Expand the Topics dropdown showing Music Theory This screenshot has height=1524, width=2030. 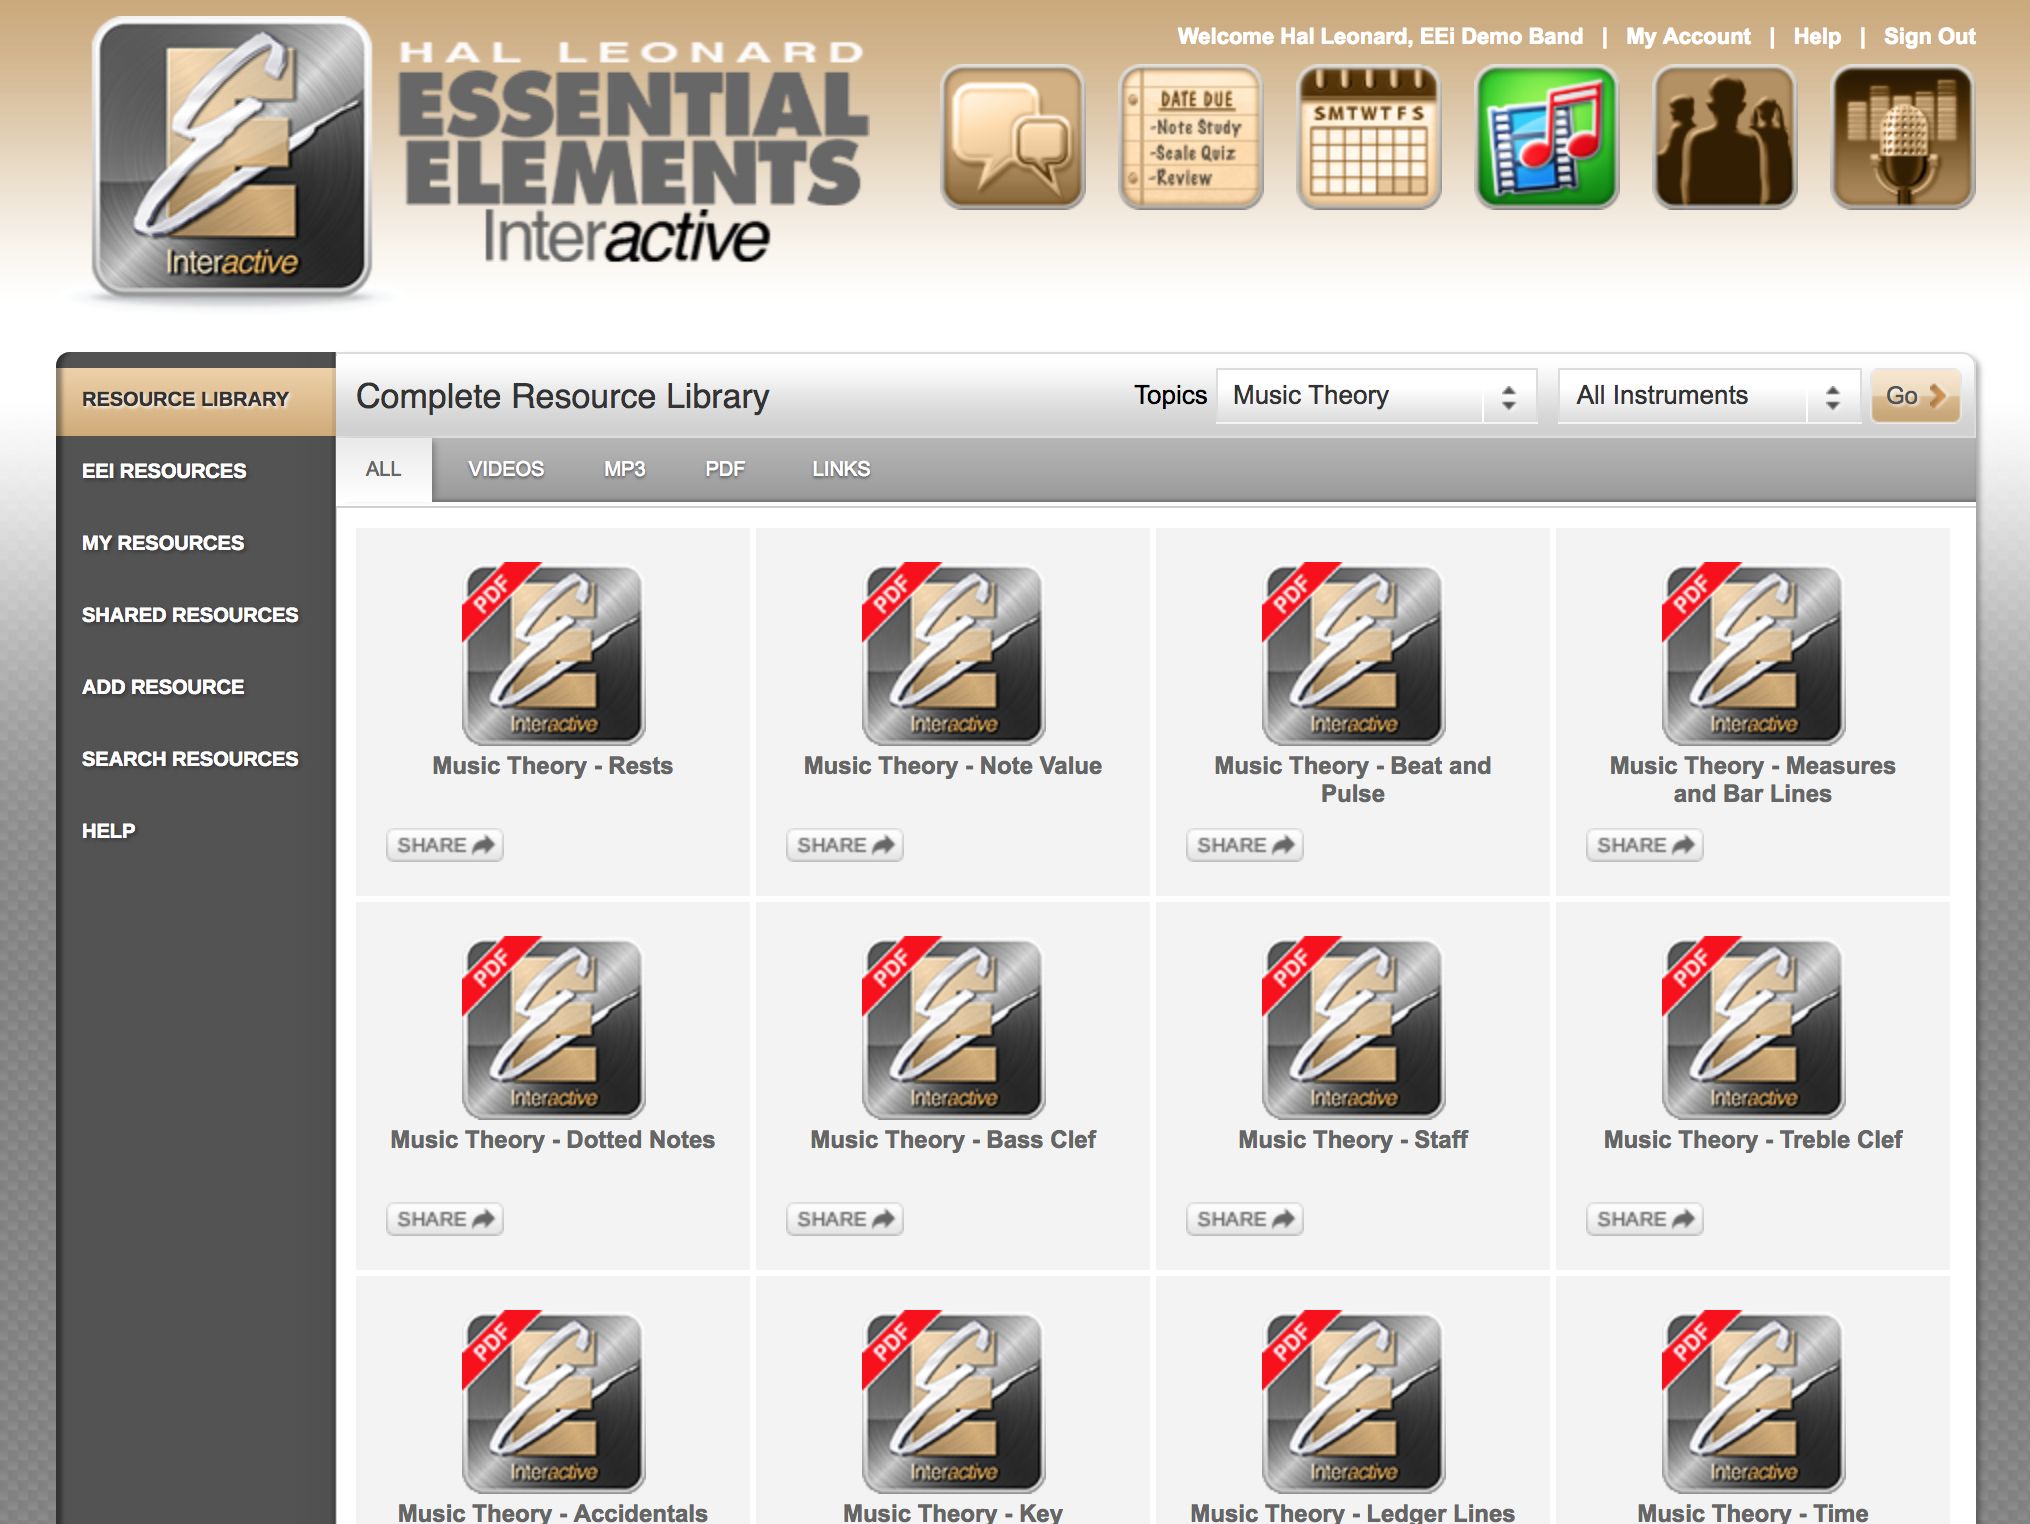pyautogui.click(x=1376, y=396)
